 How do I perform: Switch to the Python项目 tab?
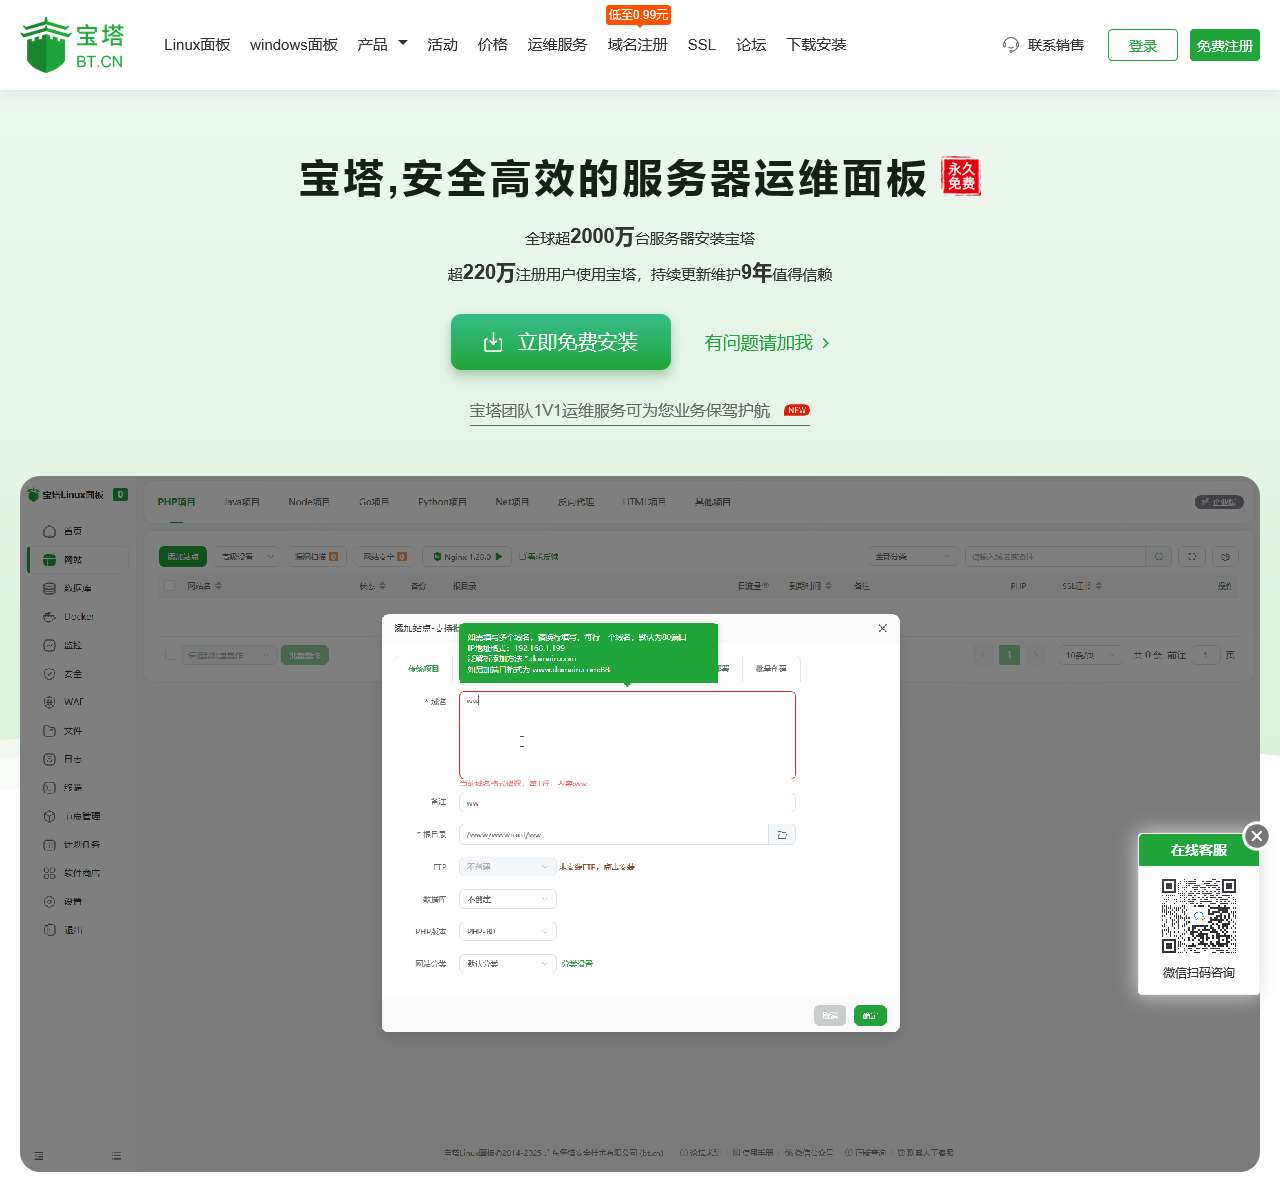coord(442,502)
